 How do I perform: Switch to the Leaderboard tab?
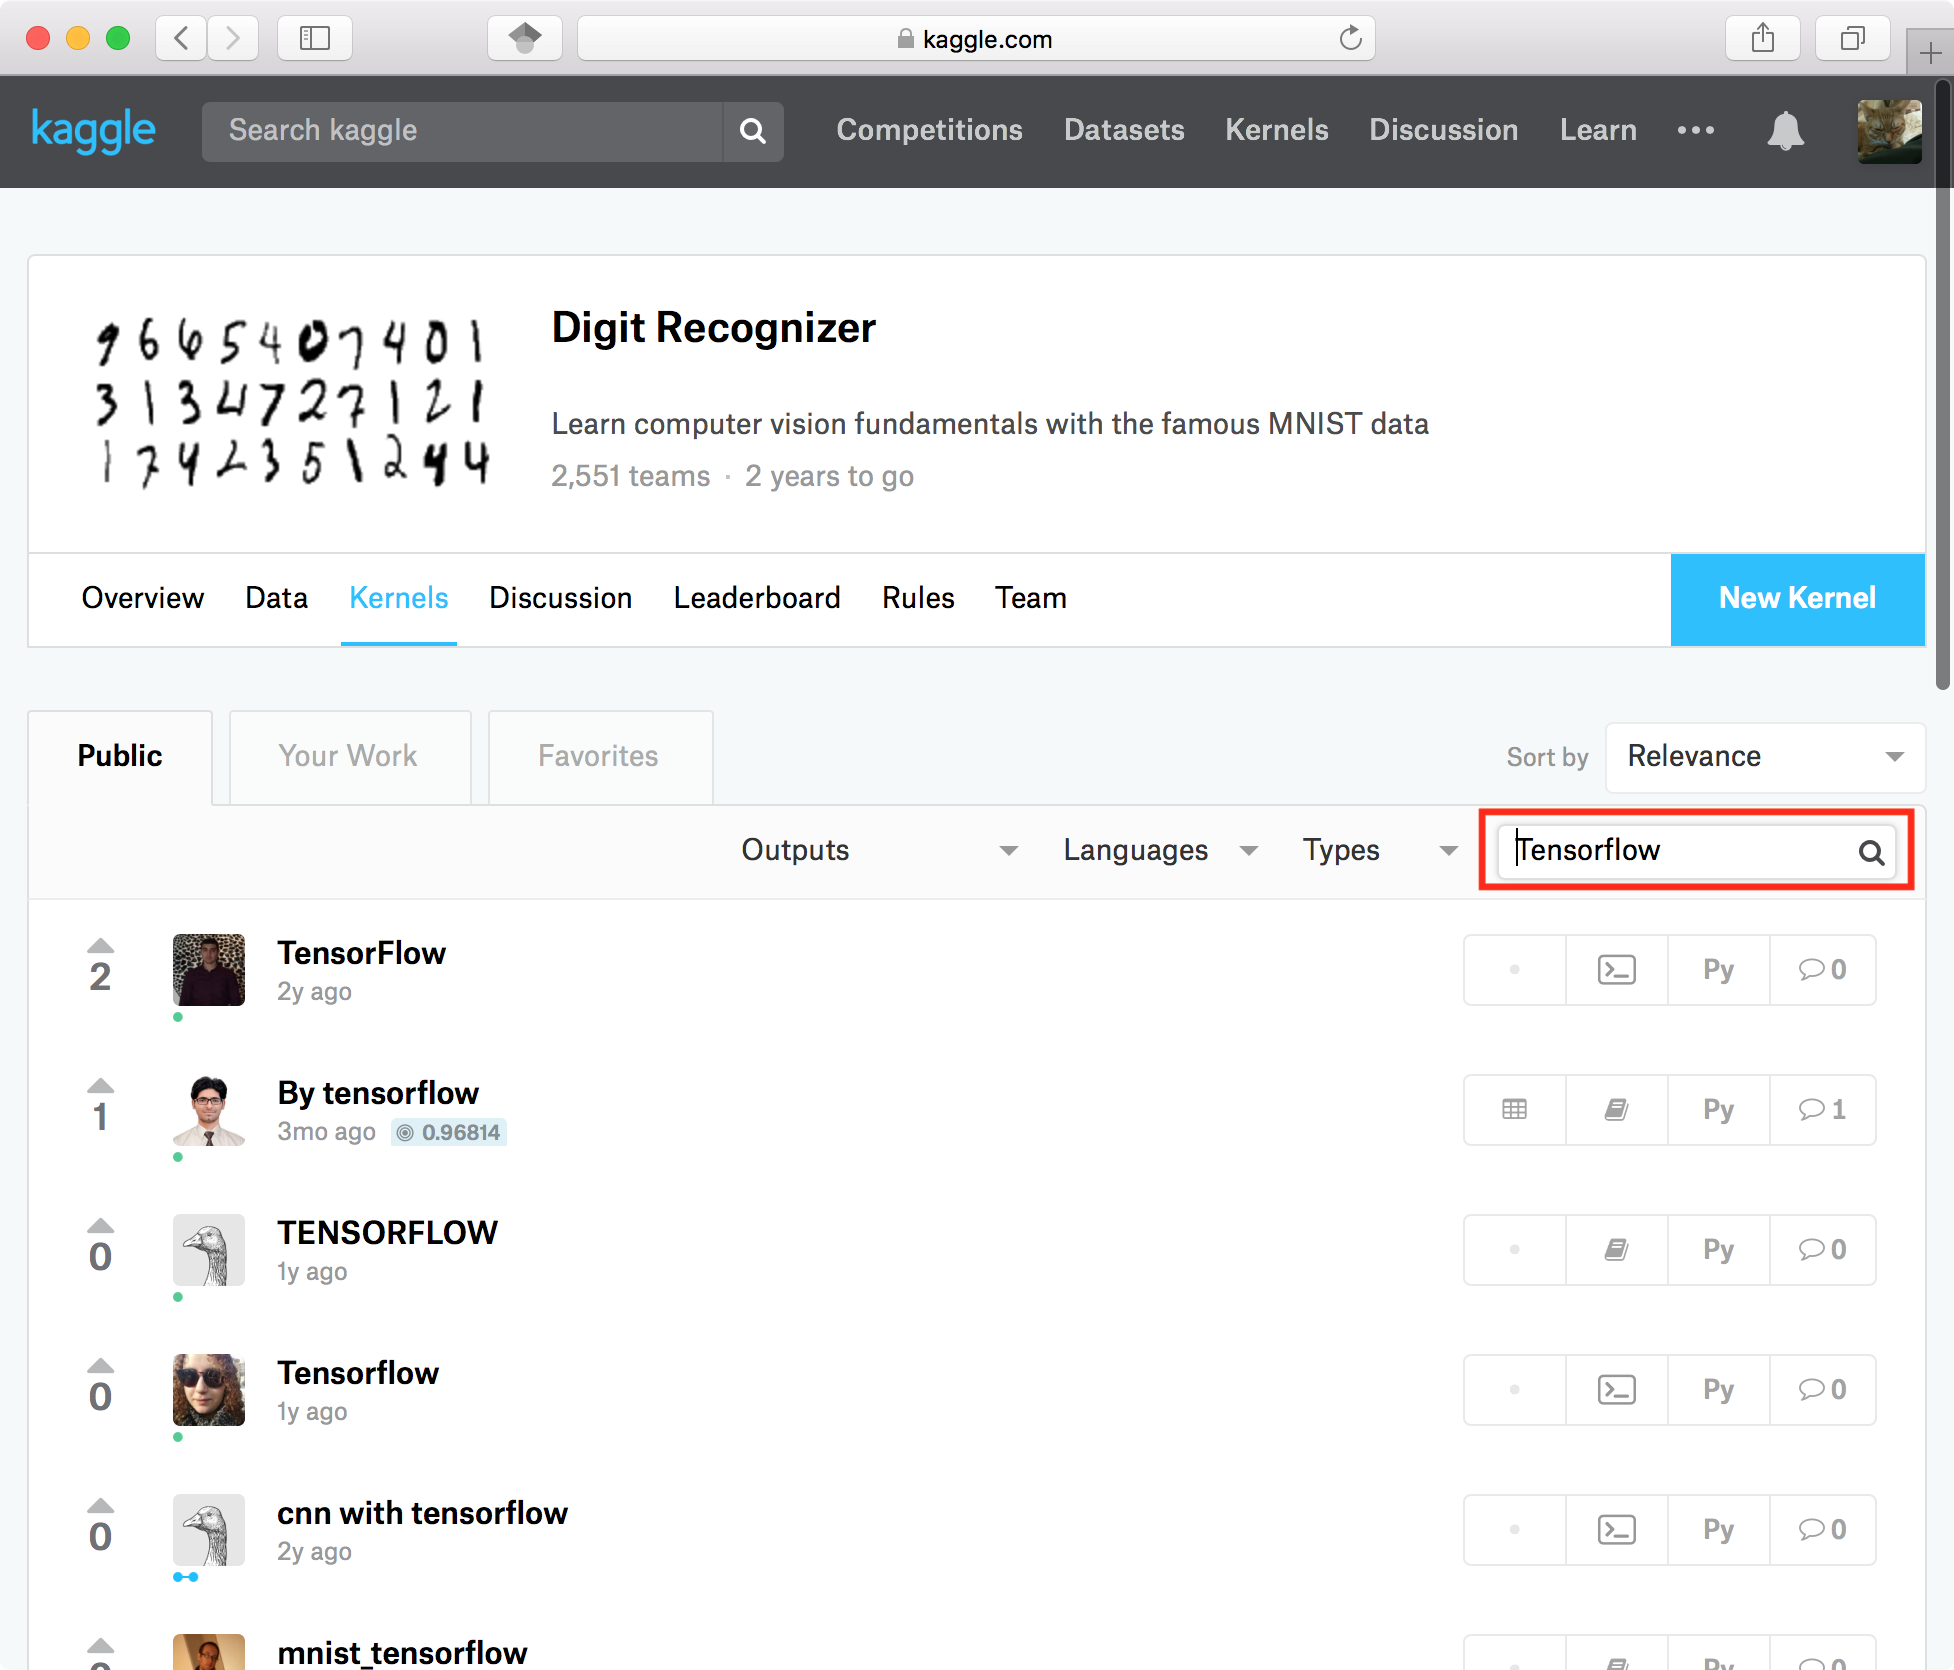point(757,598)
